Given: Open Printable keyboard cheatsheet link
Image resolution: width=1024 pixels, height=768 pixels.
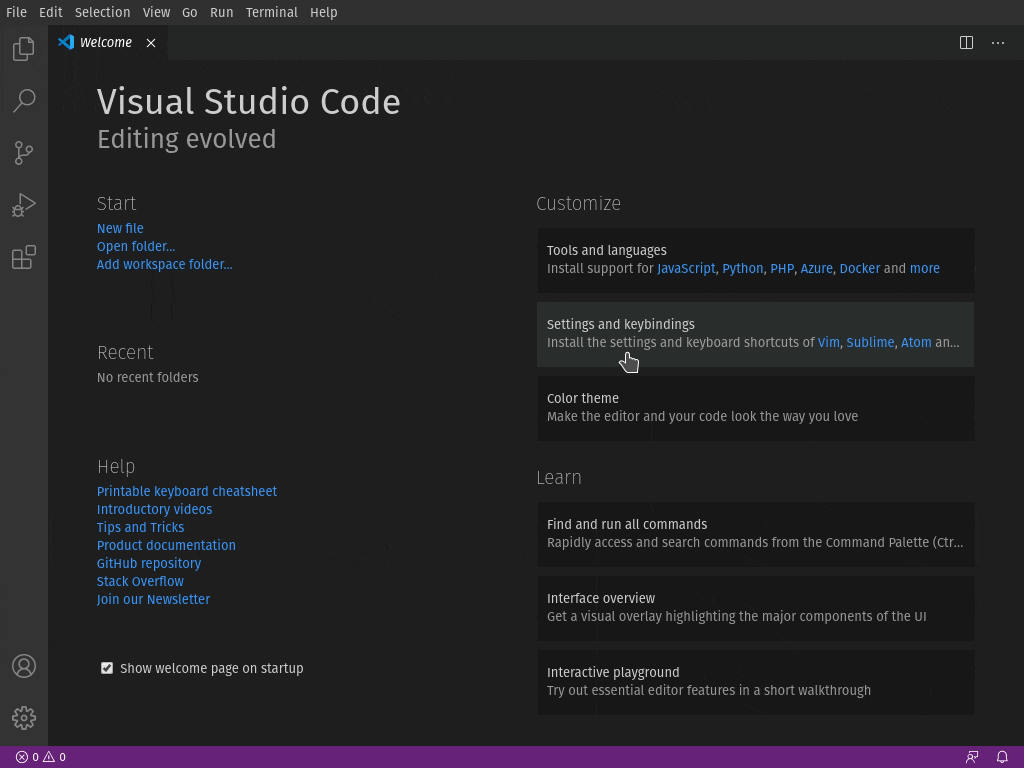Looking at the screenshot, I should (x=187, y=491).
